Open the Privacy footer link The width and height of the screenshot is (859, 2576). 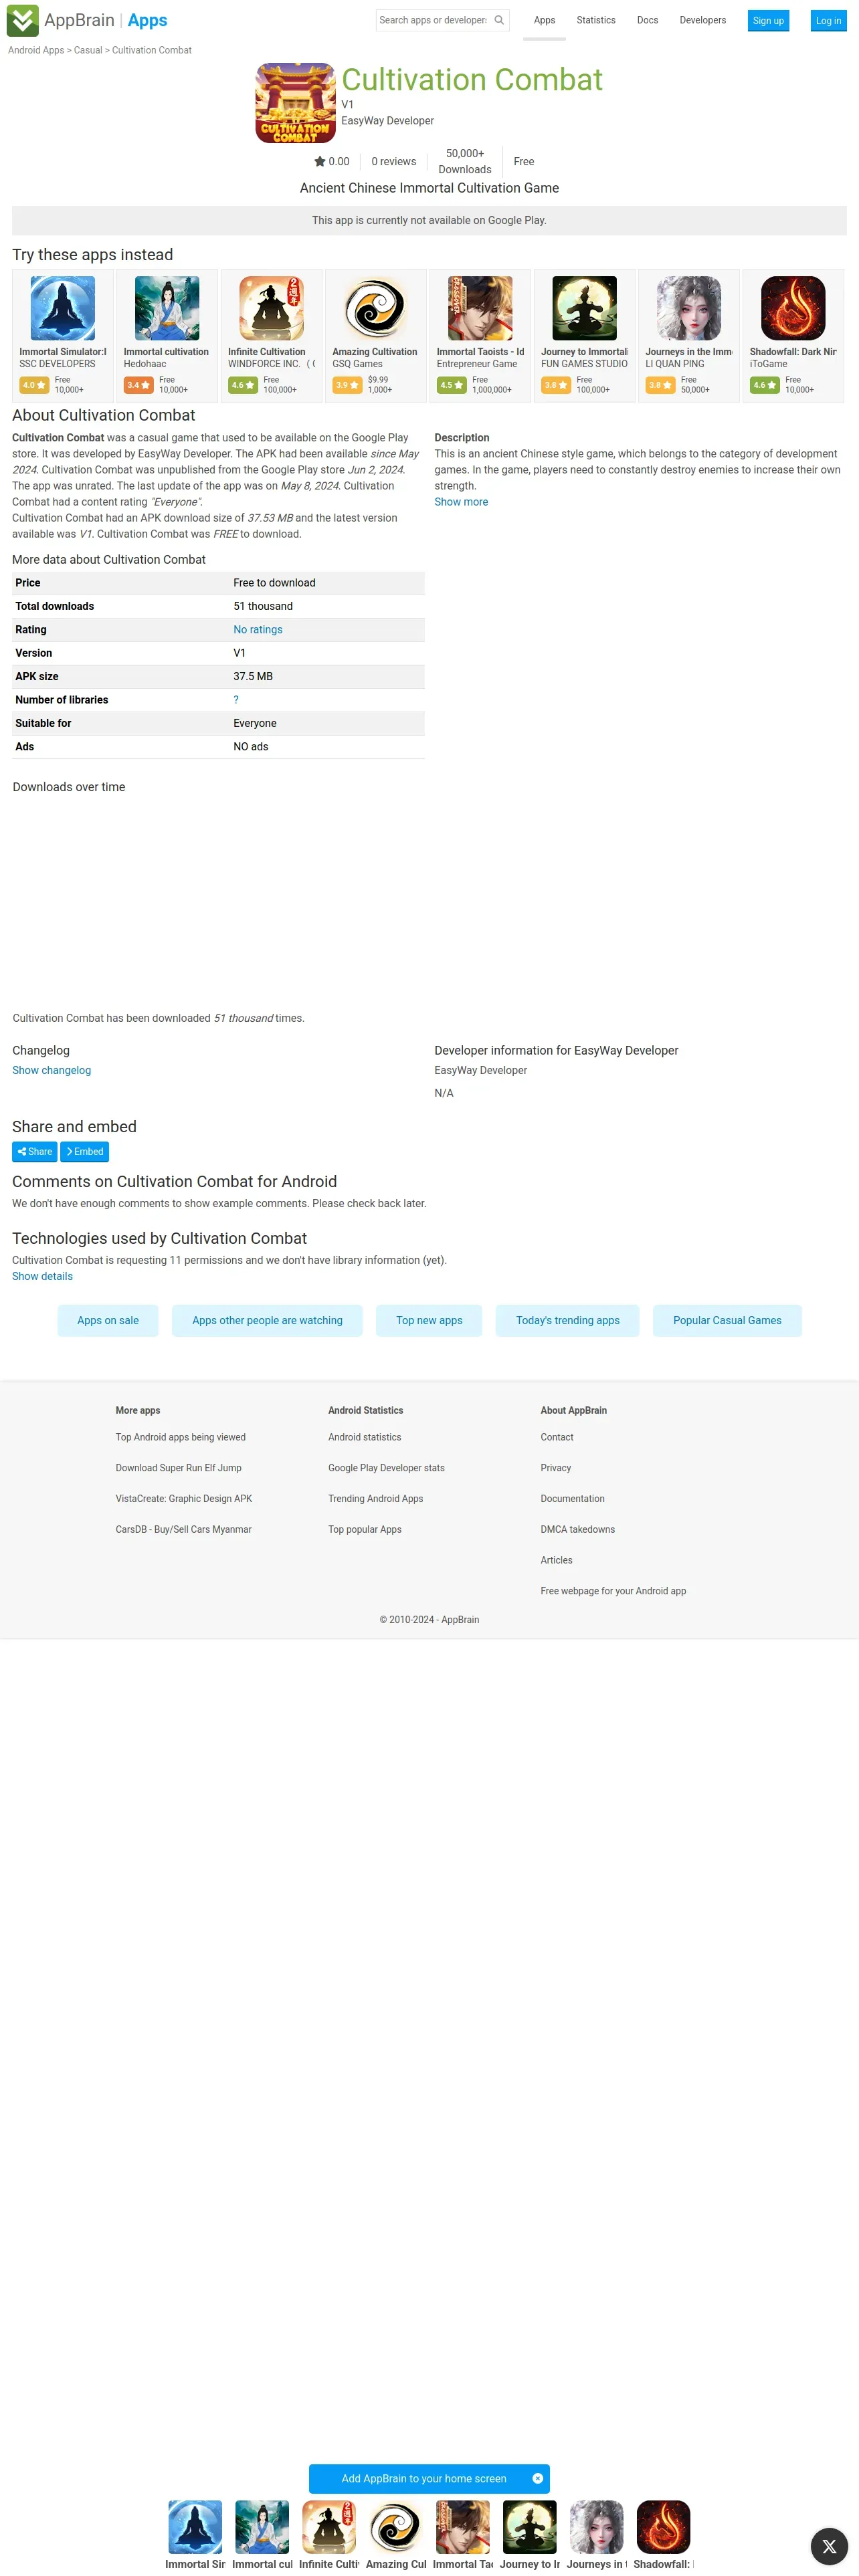556,1468
